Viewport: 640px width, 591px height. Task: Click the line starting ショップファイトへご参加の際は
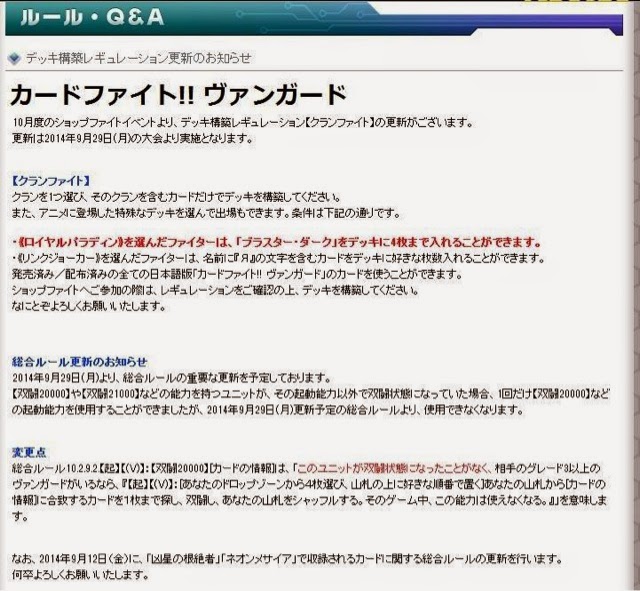point(215,290)
